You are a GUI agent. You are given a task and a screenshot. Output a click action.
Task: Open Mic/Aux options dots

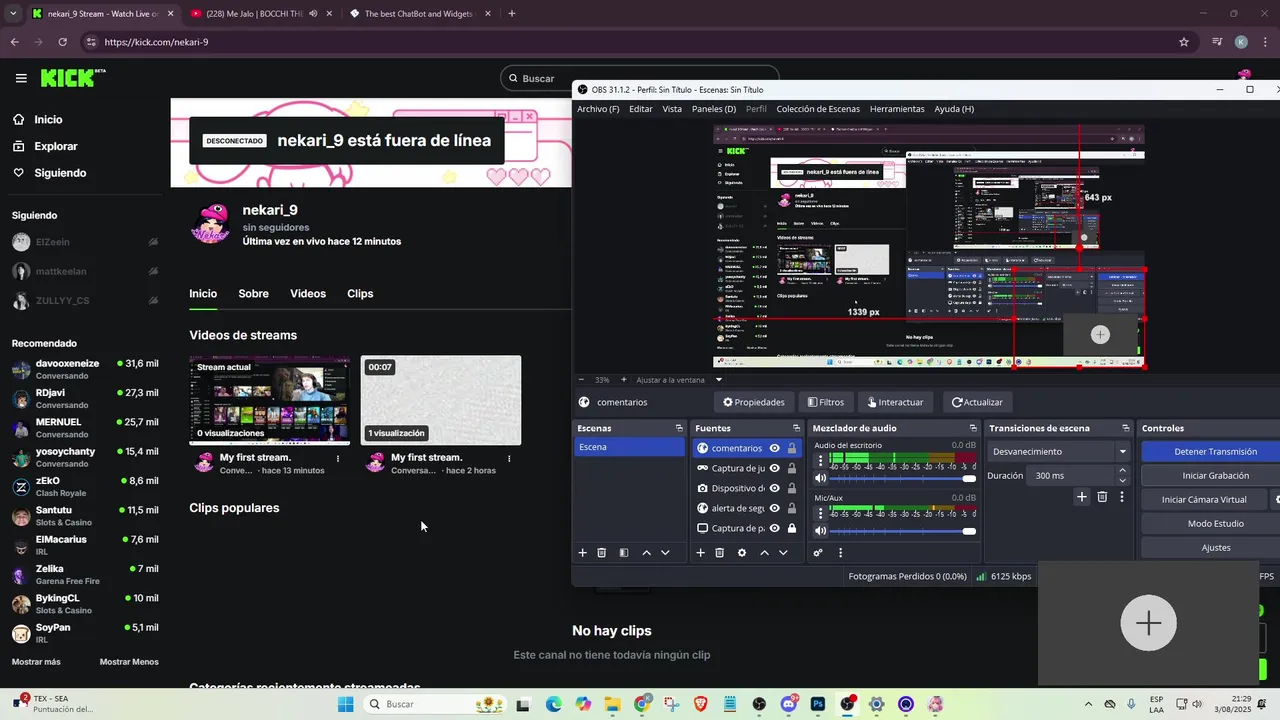pos(821,514)
